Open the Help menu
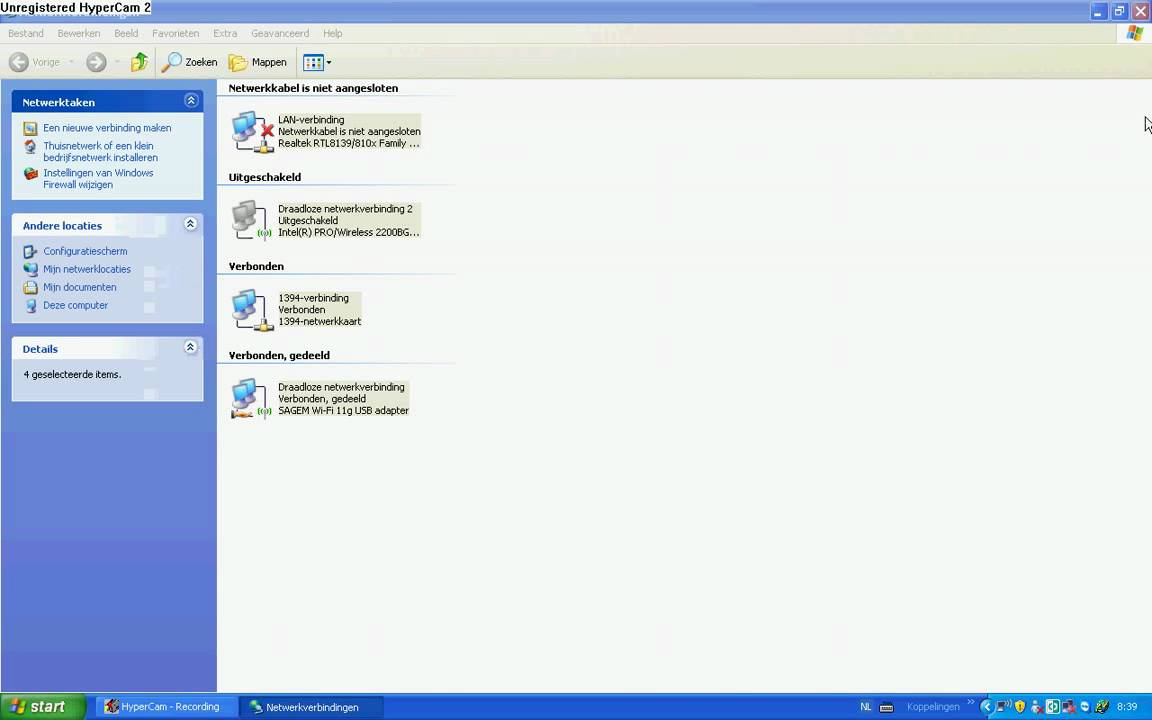1152x720 pixels. point(333,33)
